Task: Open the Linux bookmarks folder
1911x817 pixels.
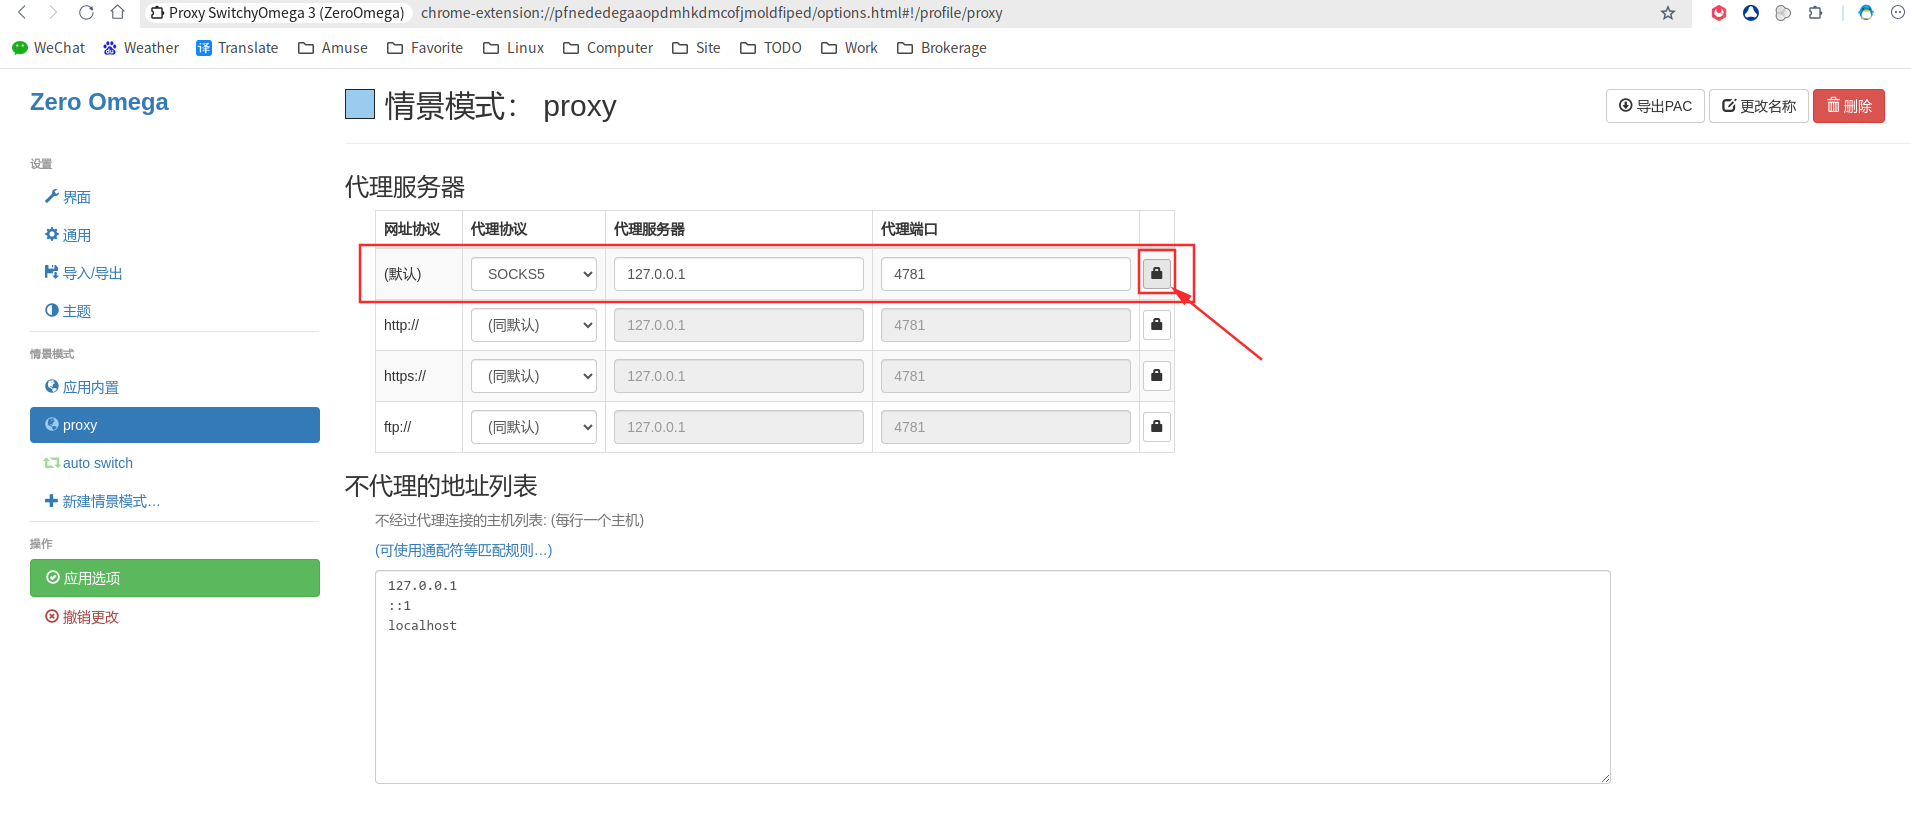Action: (x=513, y=48)
